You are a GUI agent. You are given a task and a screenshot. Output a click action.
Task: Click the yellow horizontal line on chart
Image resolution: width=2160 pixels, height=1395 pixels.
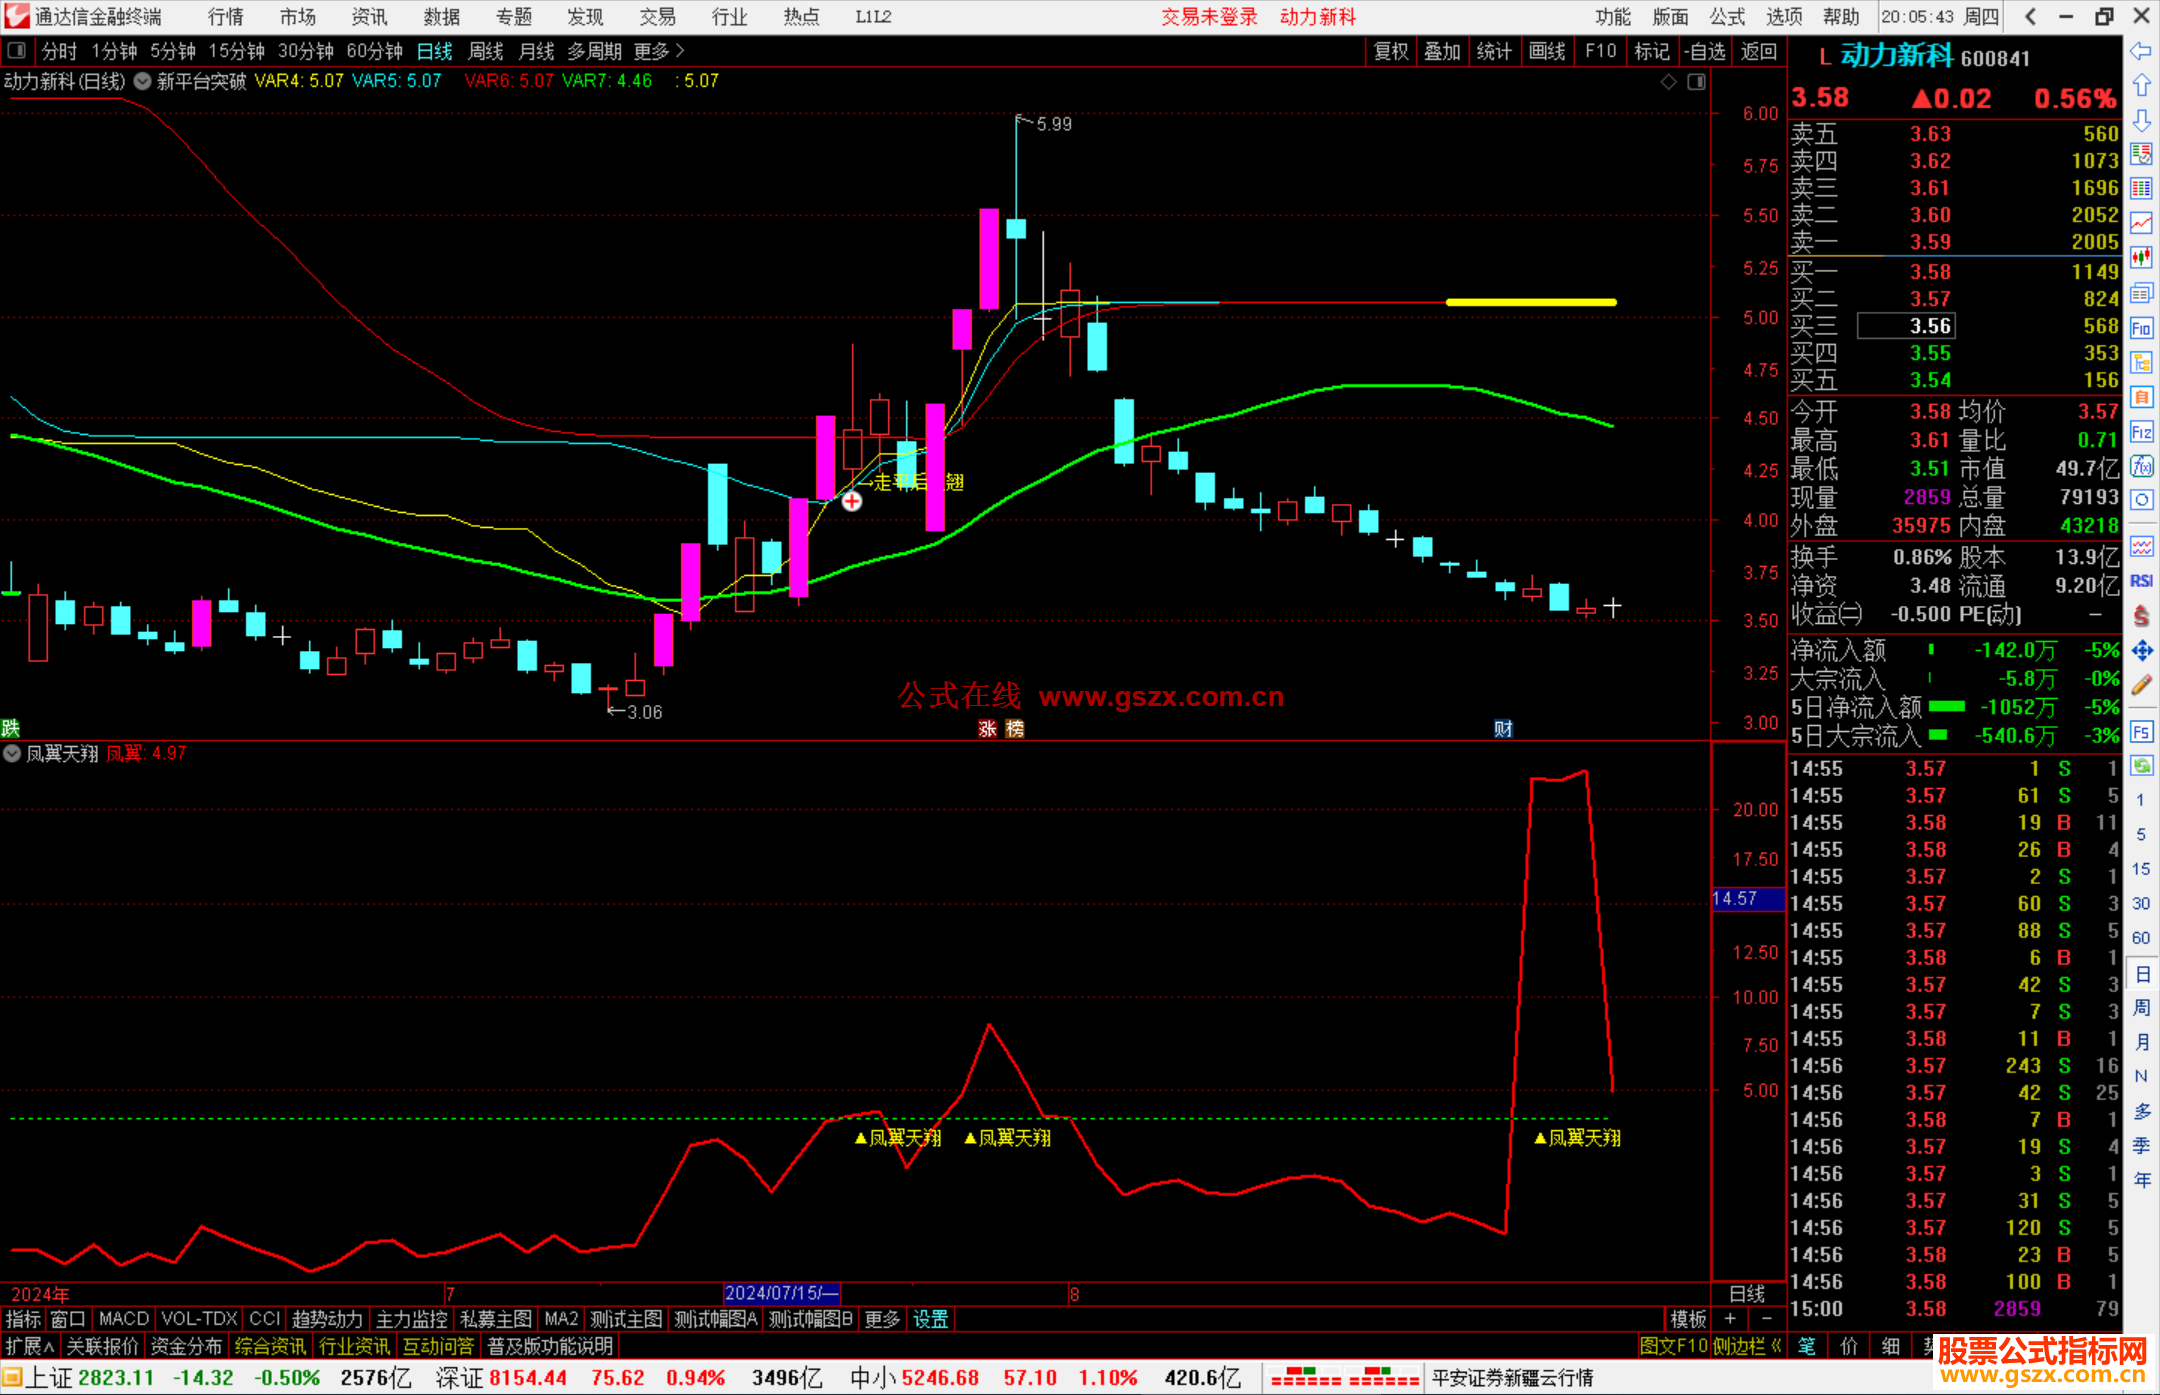(x=1530, y=302)
